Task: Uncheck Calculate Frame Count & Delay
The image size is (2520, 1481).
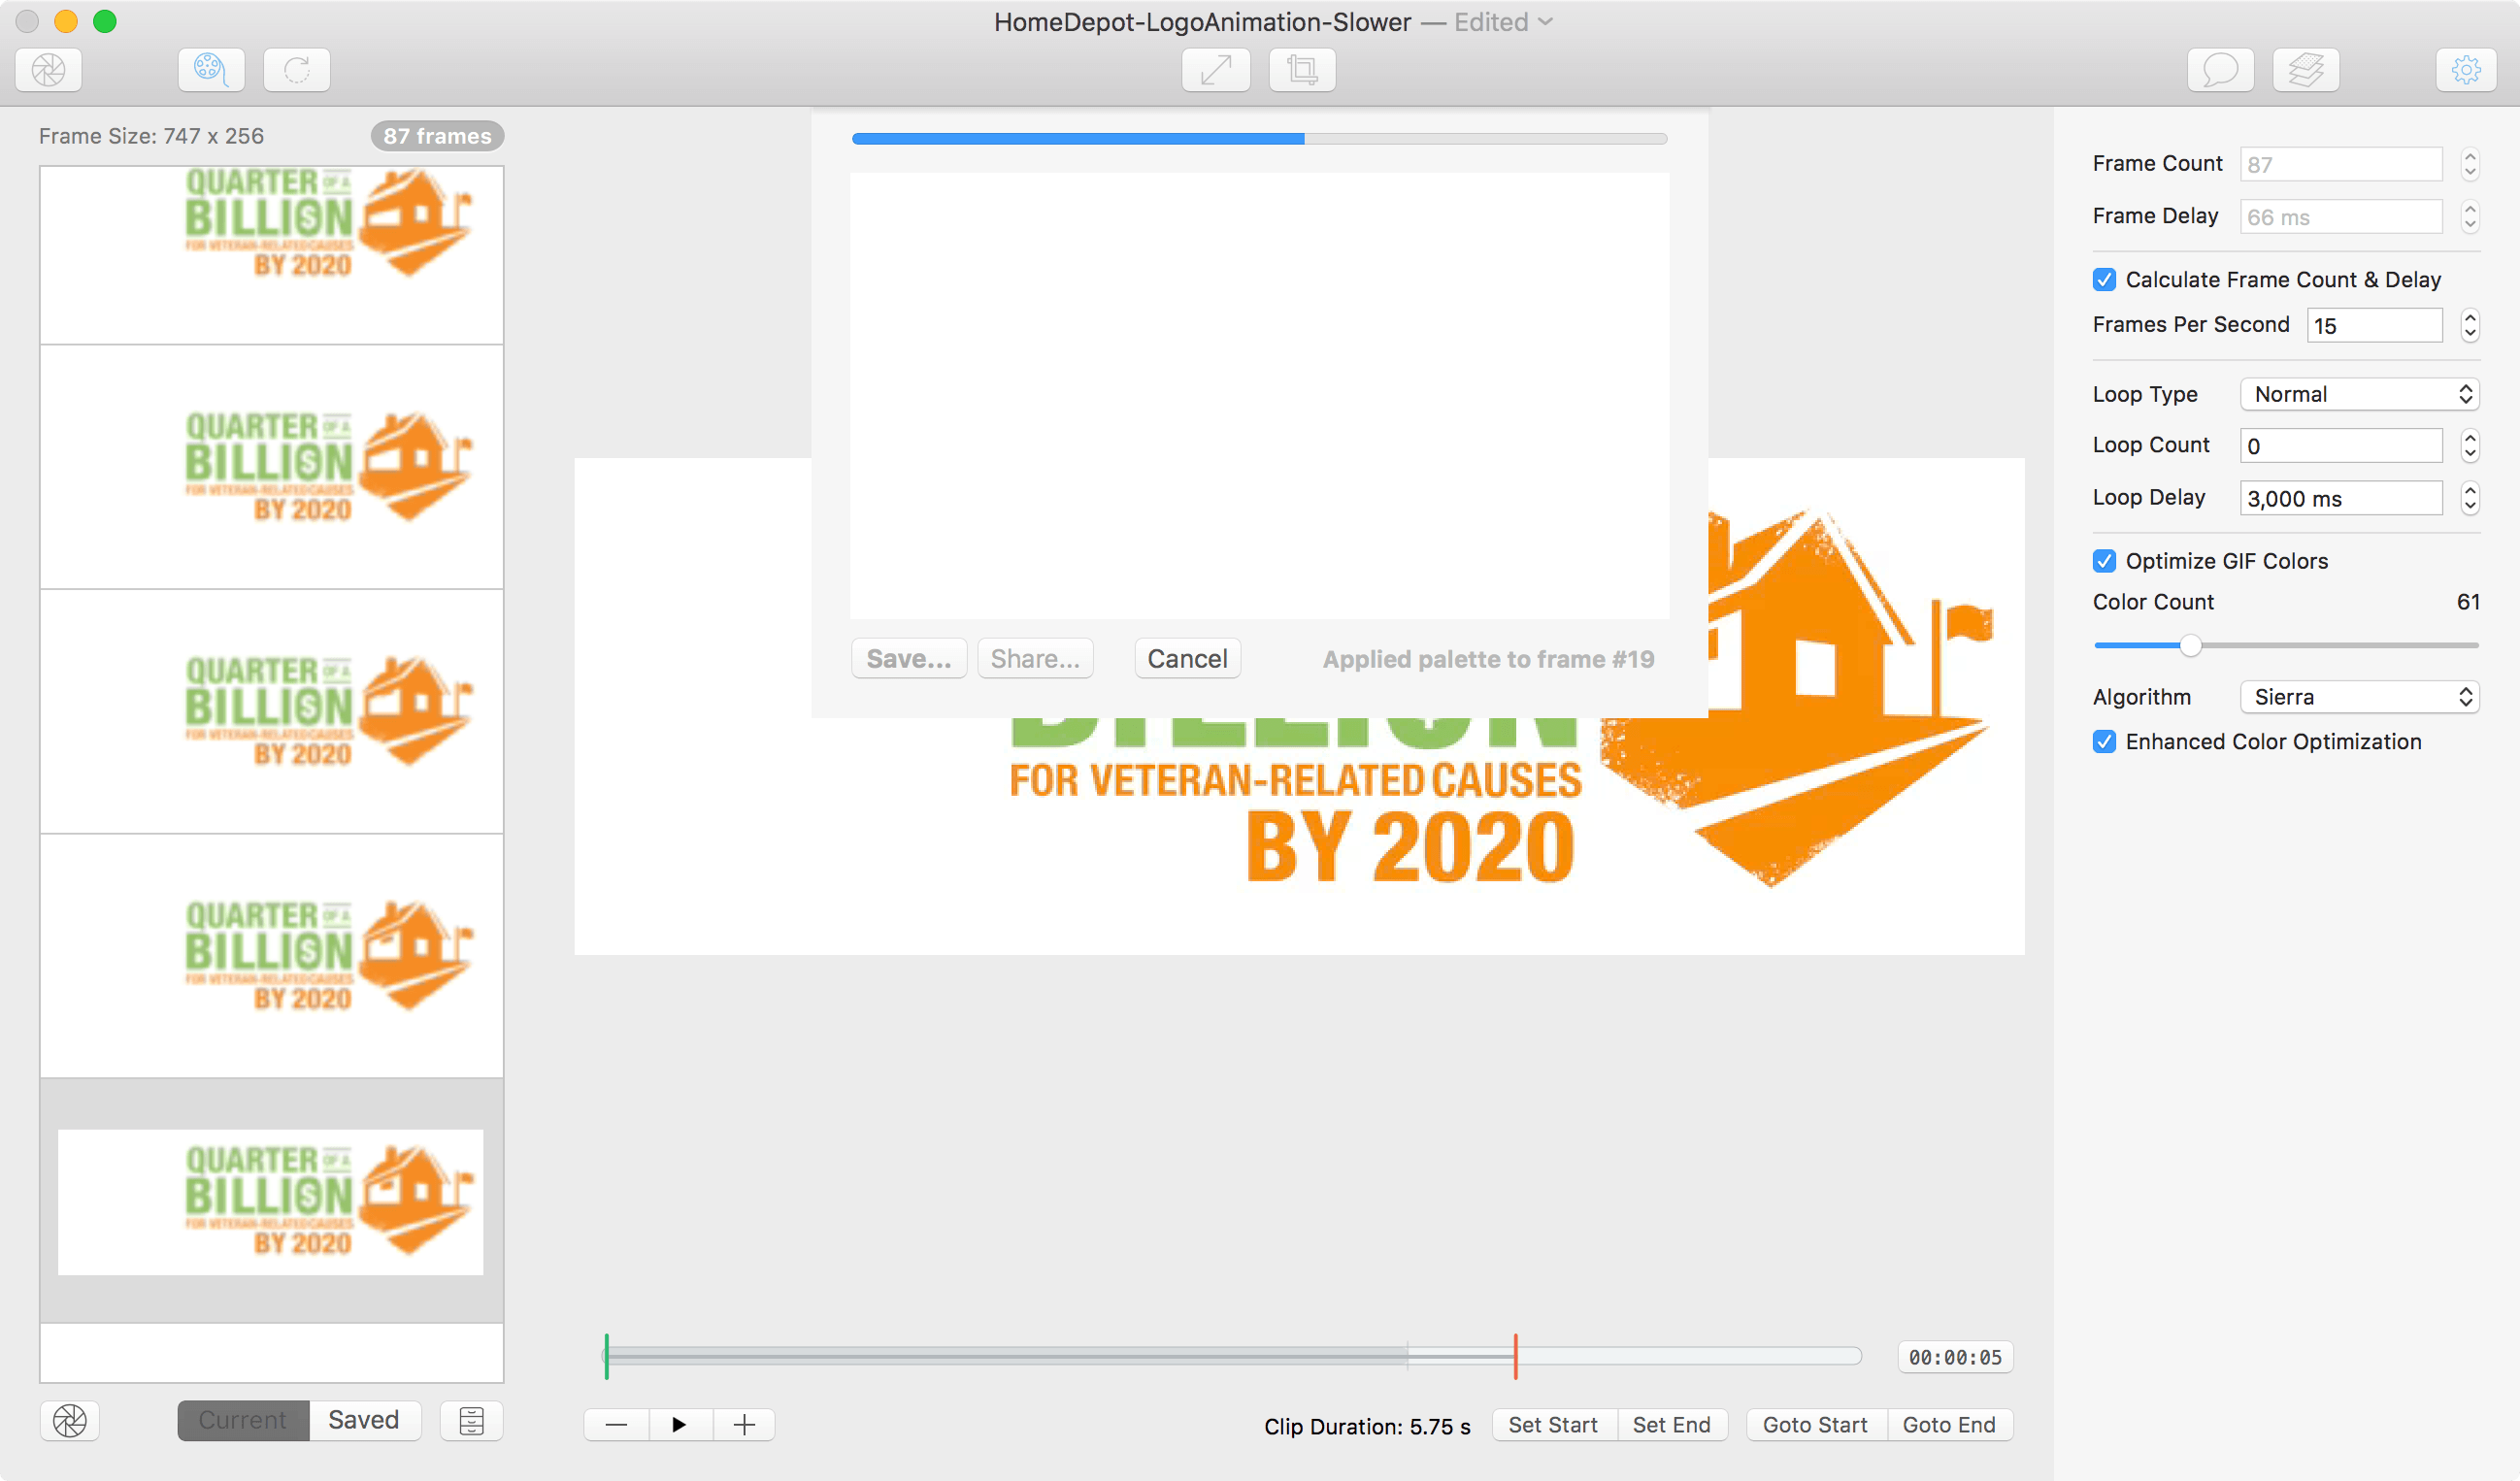Action: 2104,280
